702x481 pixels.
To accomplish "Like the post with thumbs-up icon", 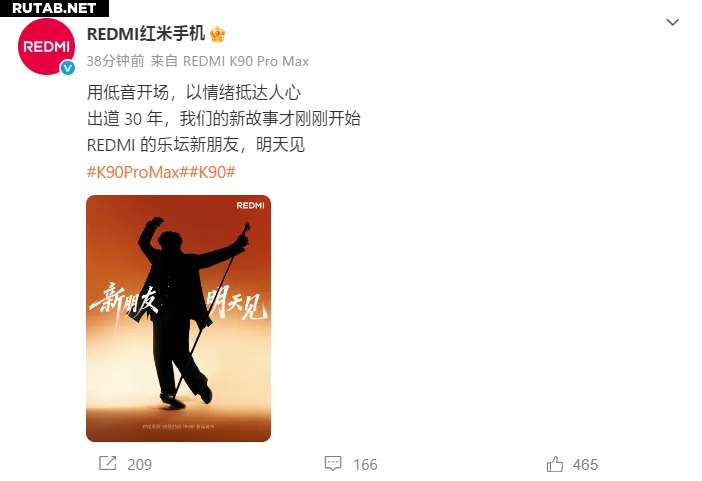I will [555, 464].
